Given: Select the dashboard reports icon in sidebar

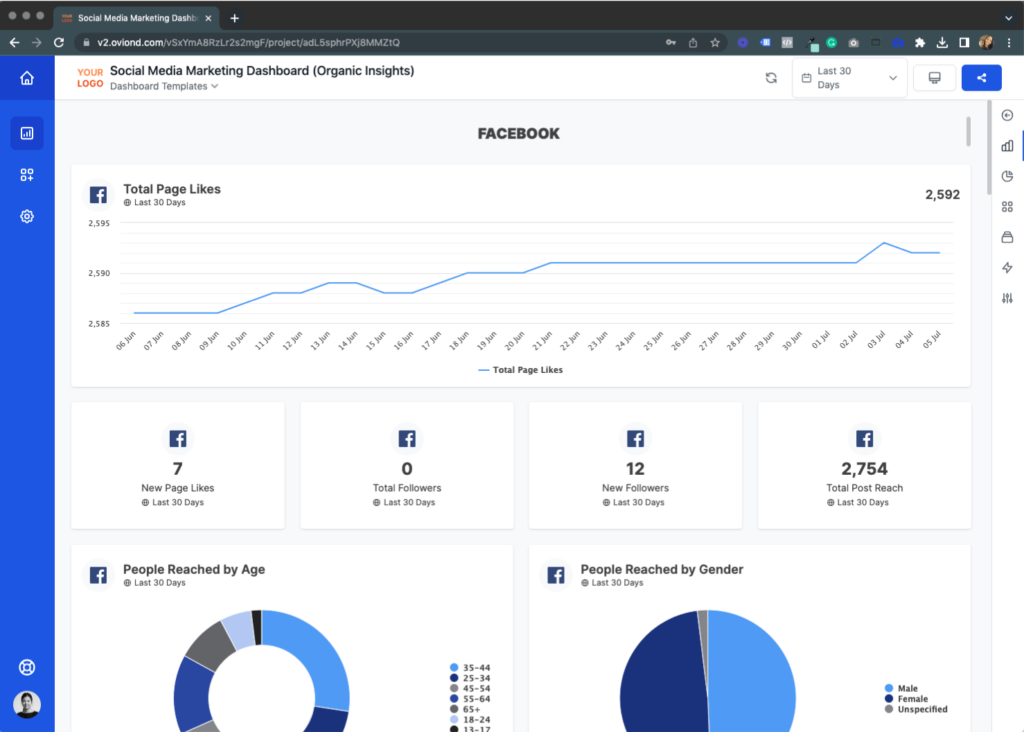Looking at the screenshot, I should tap(27, 133).
